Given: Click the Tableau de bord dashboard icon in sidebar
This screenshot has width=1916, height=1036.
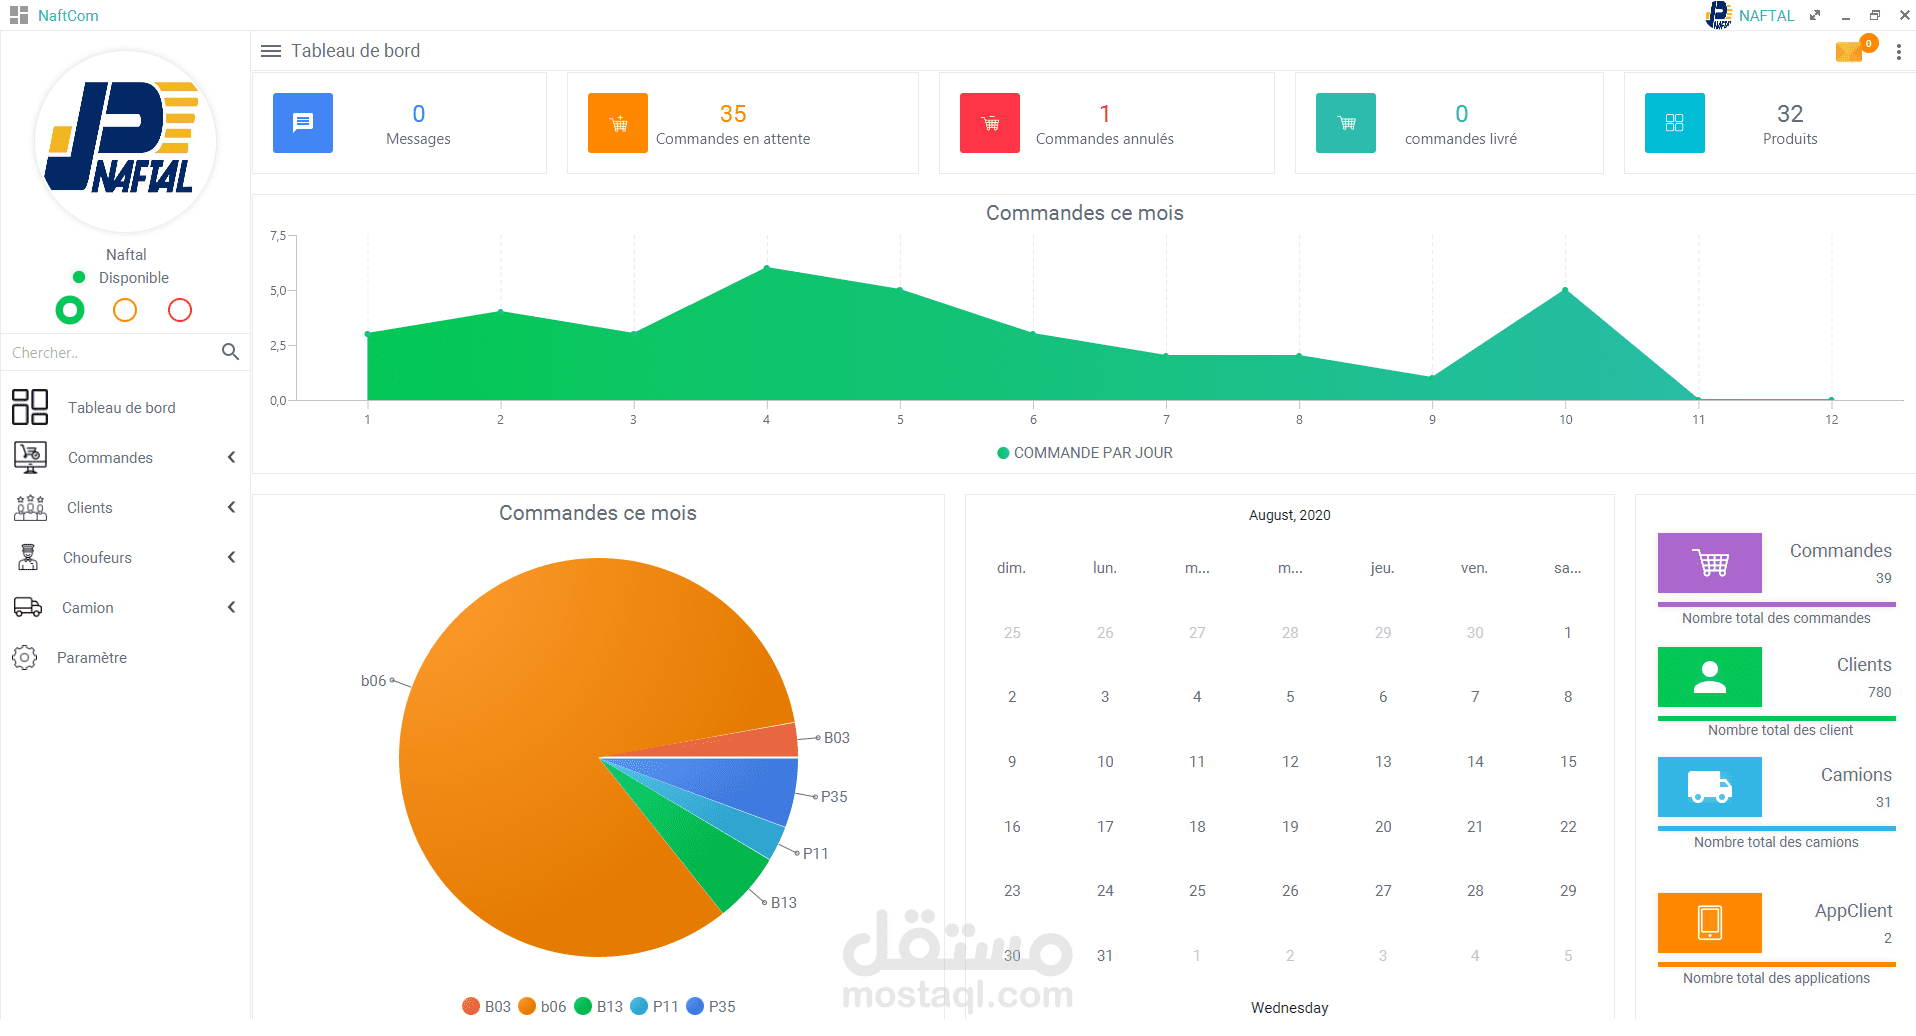Looking at the screenshot, I should point(30,407).
